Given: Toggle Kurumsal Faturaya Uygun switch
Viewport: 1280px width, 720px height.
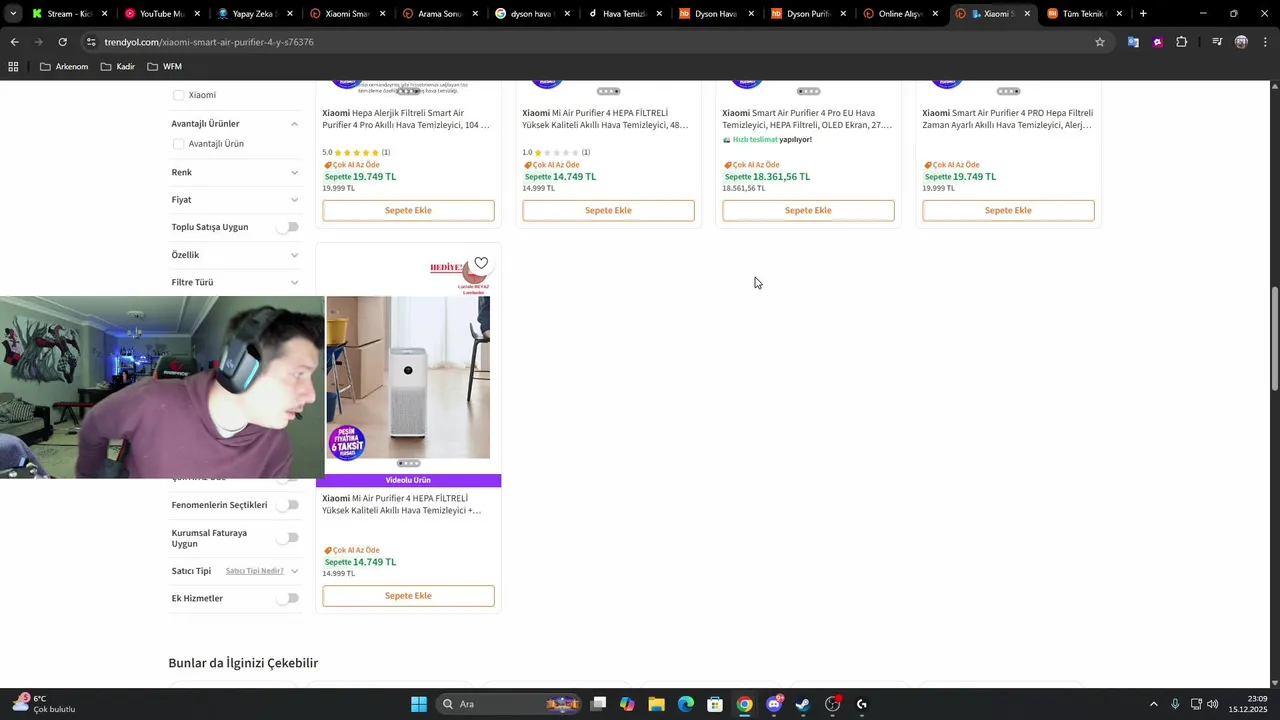Looking at the screenshot, I should pos(287,538).
